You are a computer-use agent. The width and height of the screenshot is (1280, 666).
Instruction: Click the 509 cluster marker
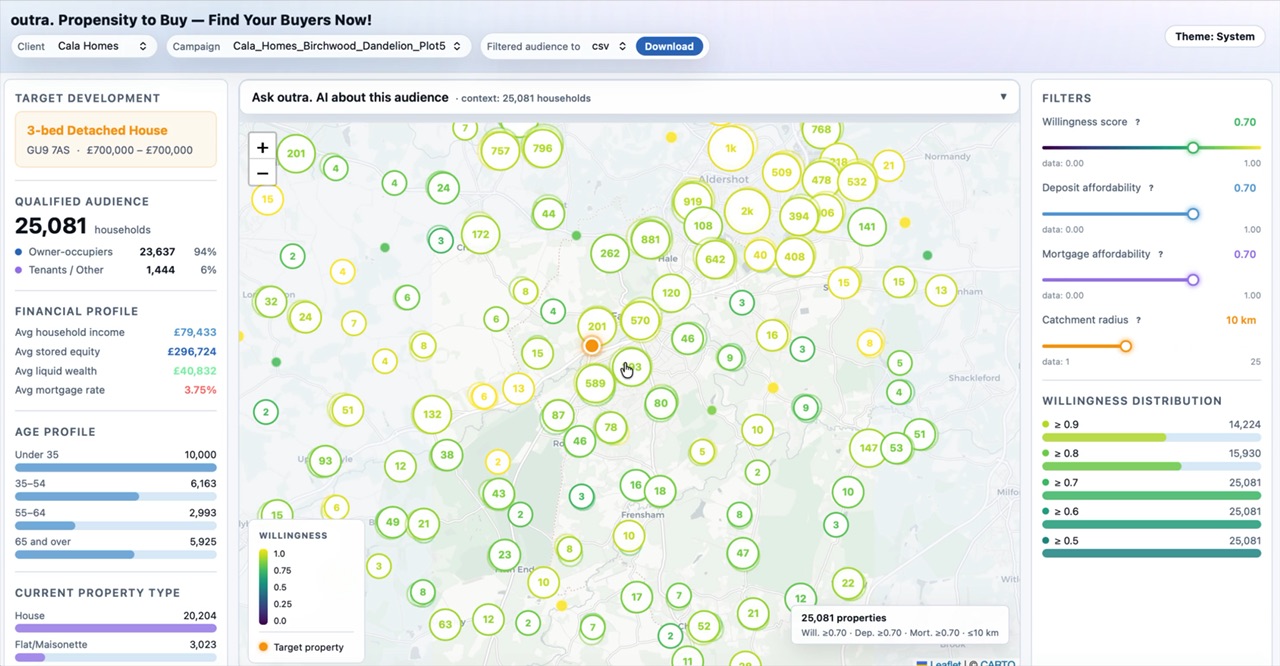pos(782,172)
